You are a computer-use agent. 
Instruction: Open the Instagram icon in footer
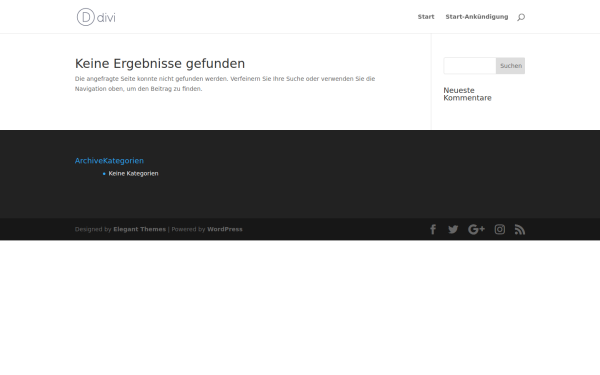point(499,230)
